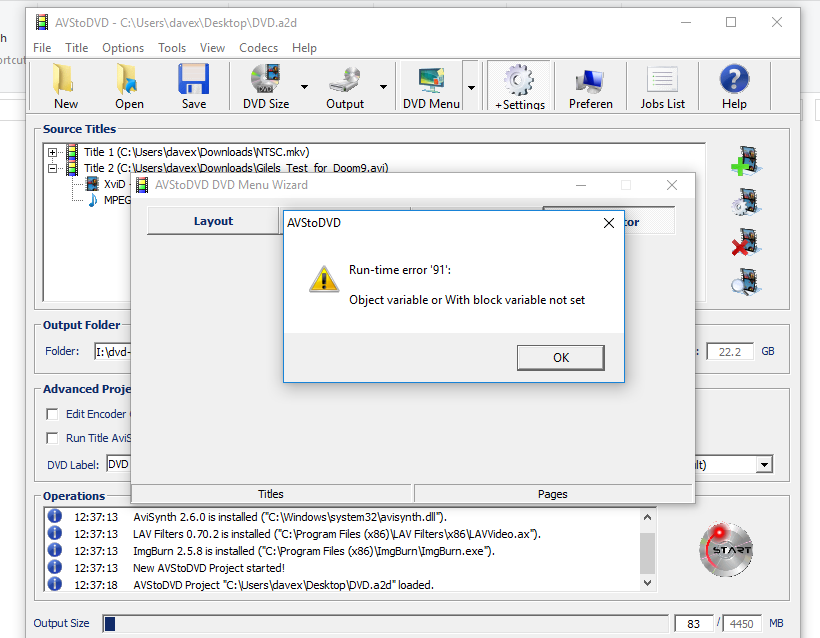The width and height of the screenshot is (820, 638).
Task: Click the AVStoDVD app icon in main title bar
Action: pyautogui.click(x=42, y=22)
